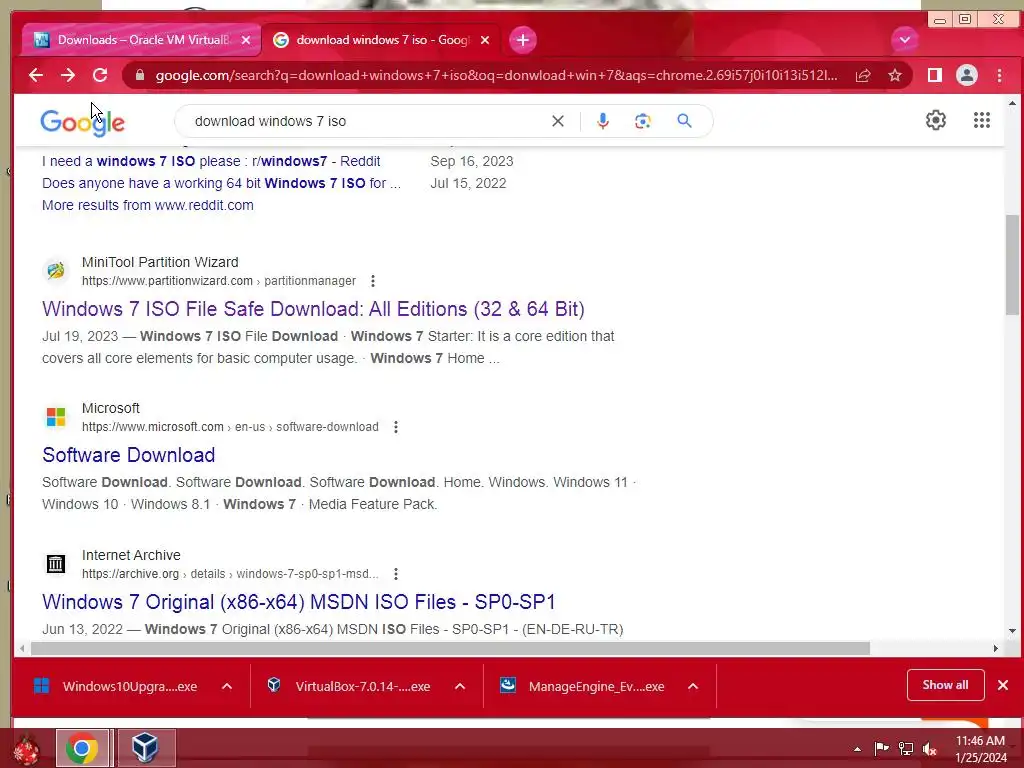Click the MiniTool Partition Wizard favicon

[56, 270]
